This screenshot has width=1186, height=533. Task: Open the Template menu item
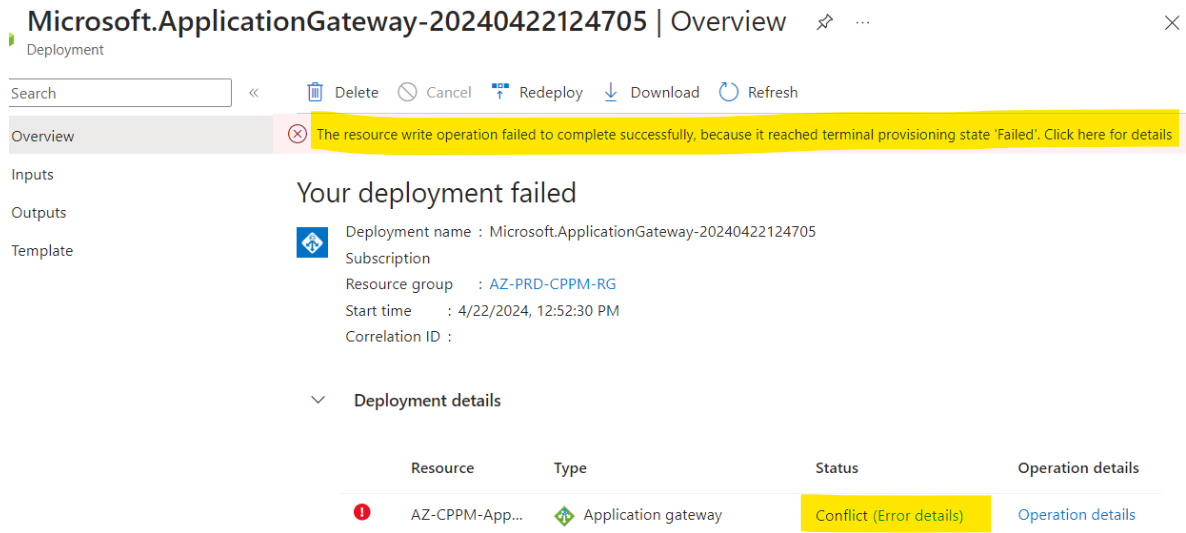pyautogui.click(x=42, y=250)
